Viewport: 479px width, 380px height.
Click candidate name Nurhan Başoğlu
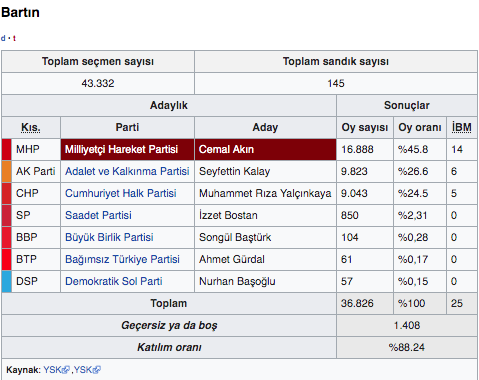(237, 281)
